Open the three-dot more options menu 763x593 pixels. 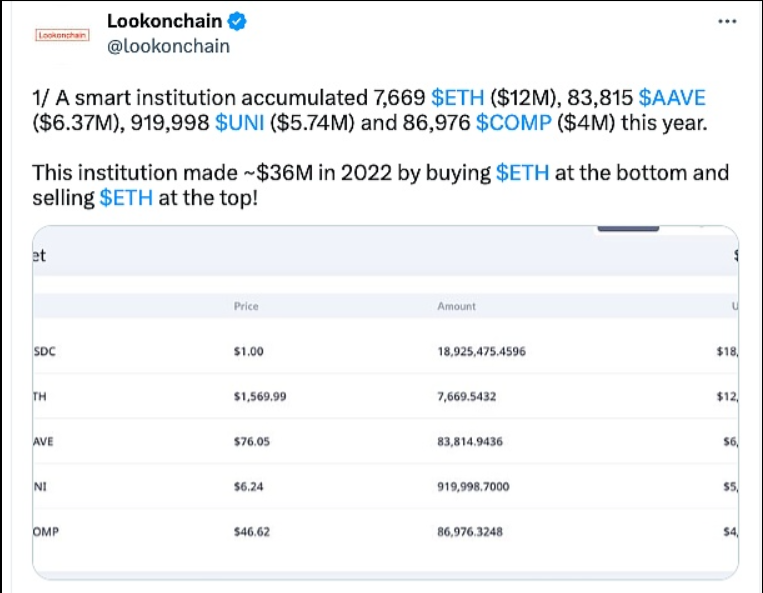click(x=727, y=21)
